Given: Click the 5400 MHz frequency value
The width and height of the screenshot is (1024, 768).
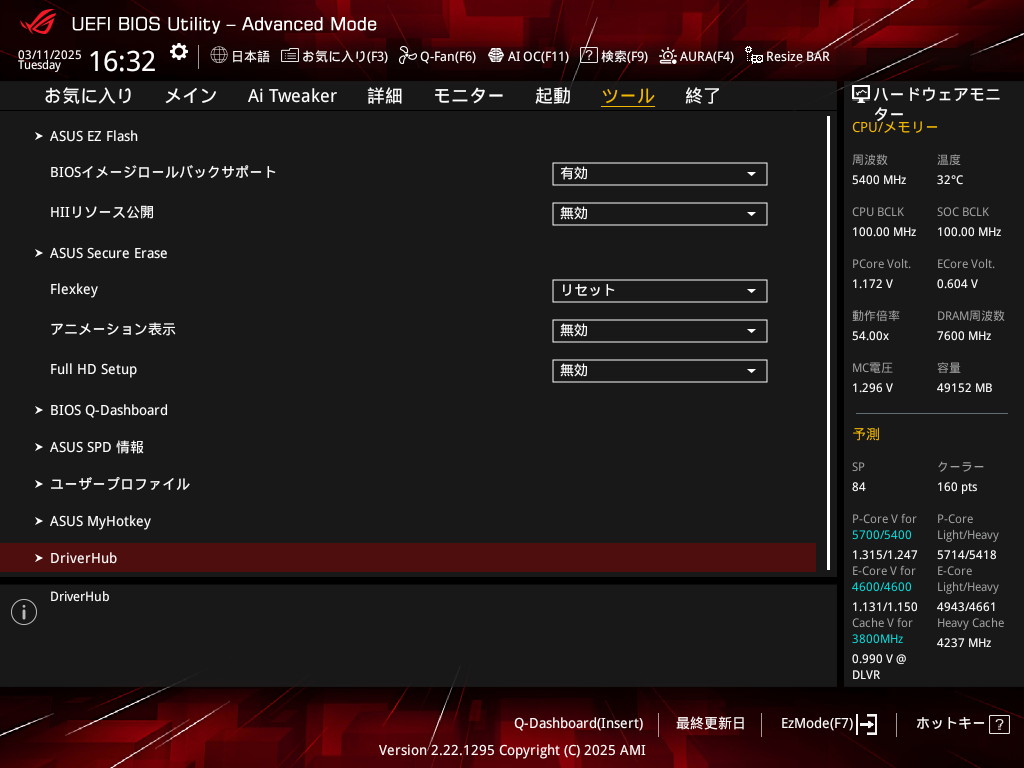Looking at the screenshot, I should (x=879, y=180).
